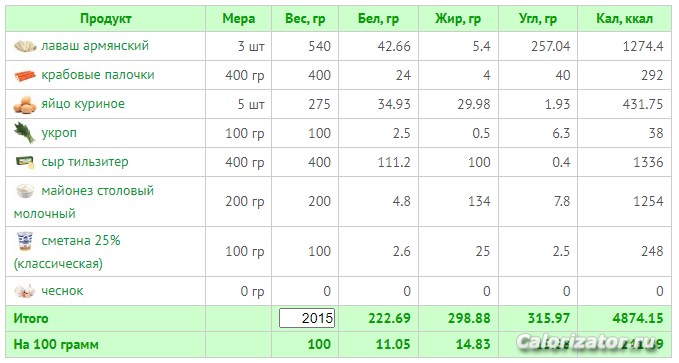Focus the total weight field showing 2015
The image size is (679, 363).
coord(307,318)
